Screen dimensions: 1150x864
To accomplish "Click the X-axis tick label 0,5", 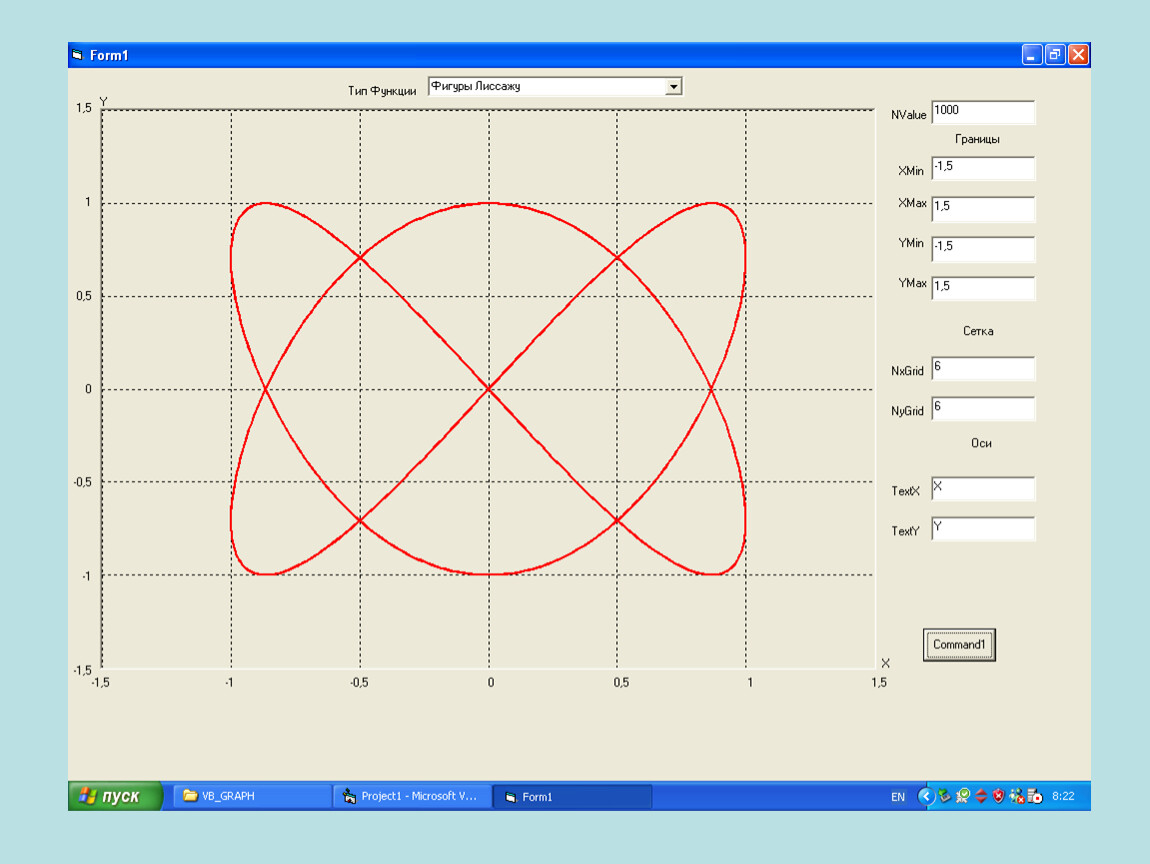I will 620,683.
